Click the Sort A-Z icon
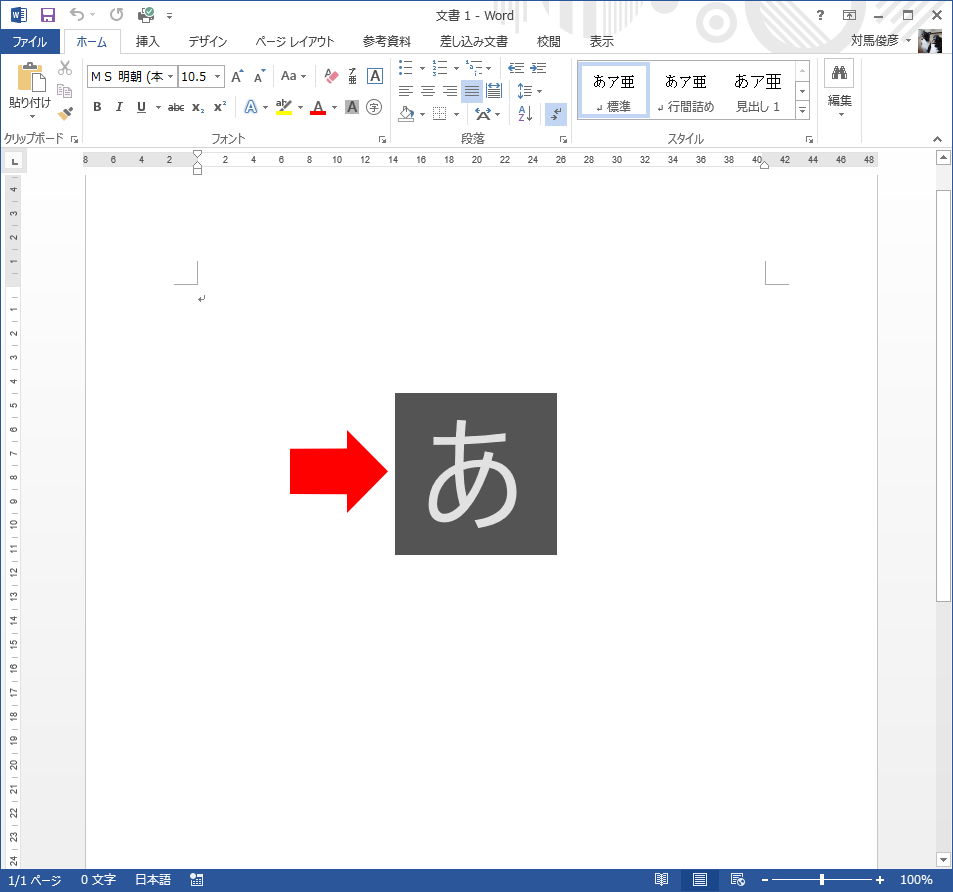Image resolution: width=953 pixels, height=892 pixels. [x=525, y=114]
